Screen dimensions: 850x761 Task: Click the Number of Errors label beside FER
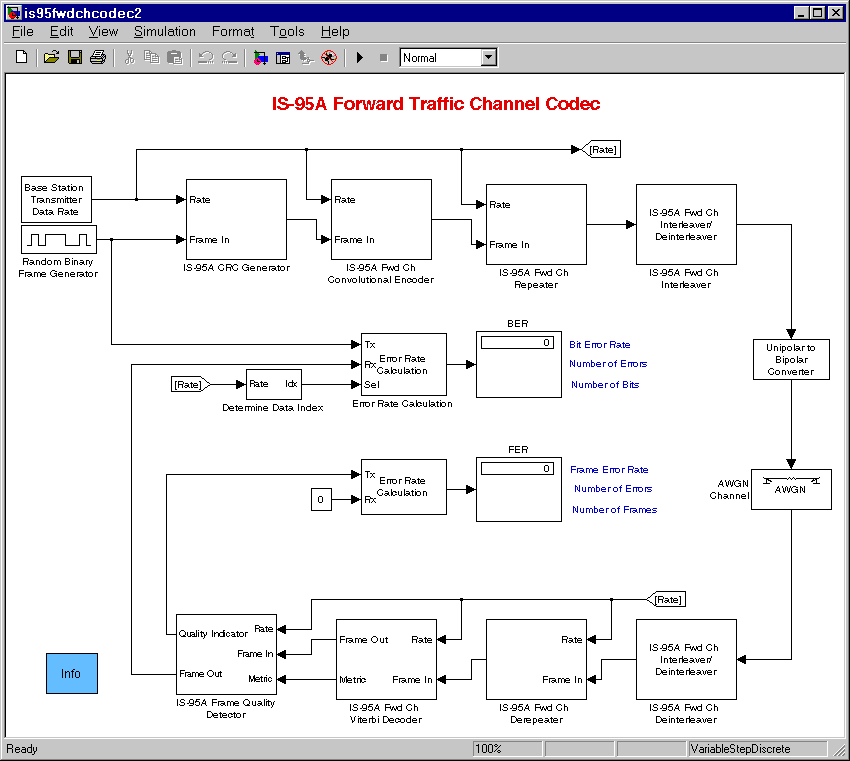point(613,488)
